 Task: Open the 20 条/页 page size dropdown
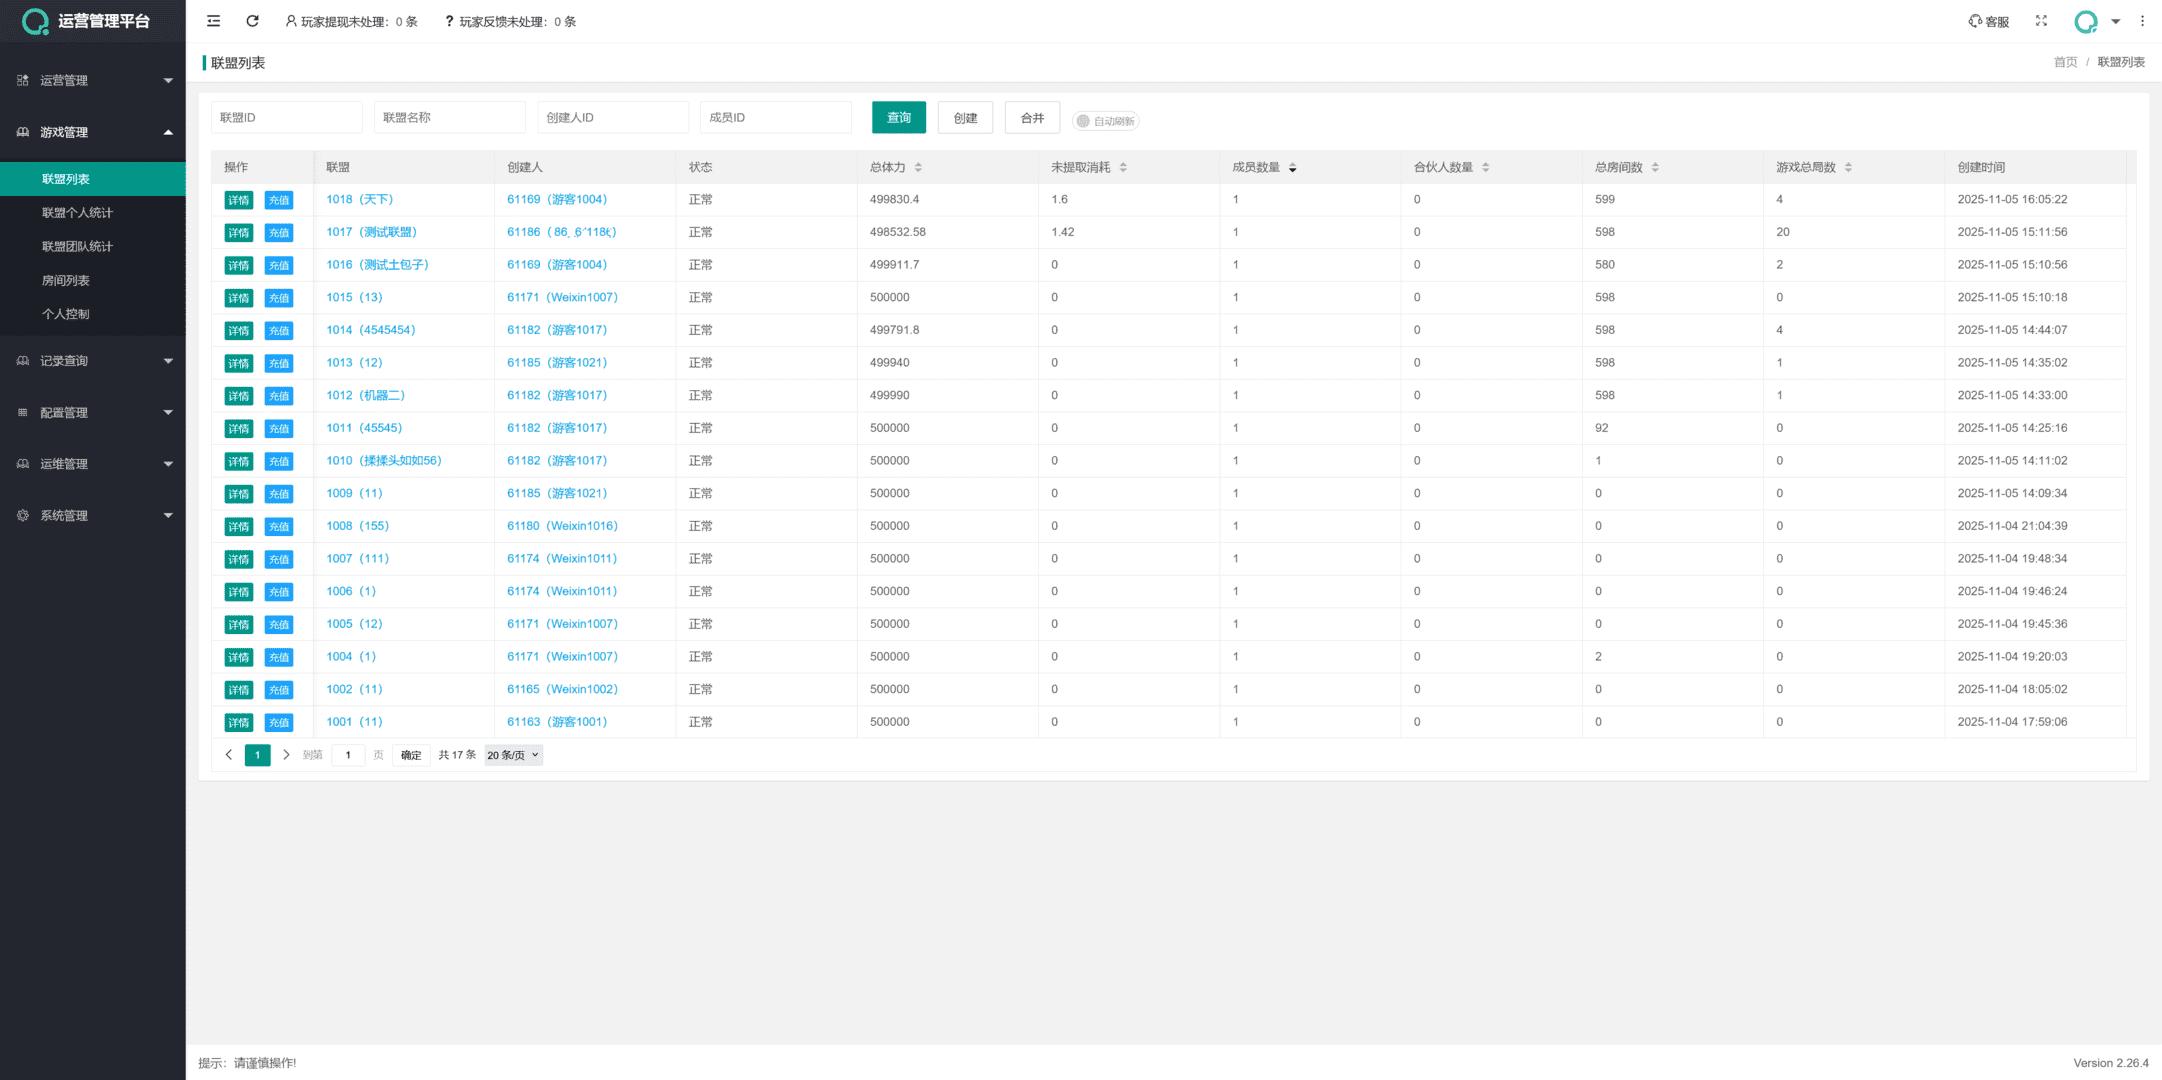(x=513, y=755)
